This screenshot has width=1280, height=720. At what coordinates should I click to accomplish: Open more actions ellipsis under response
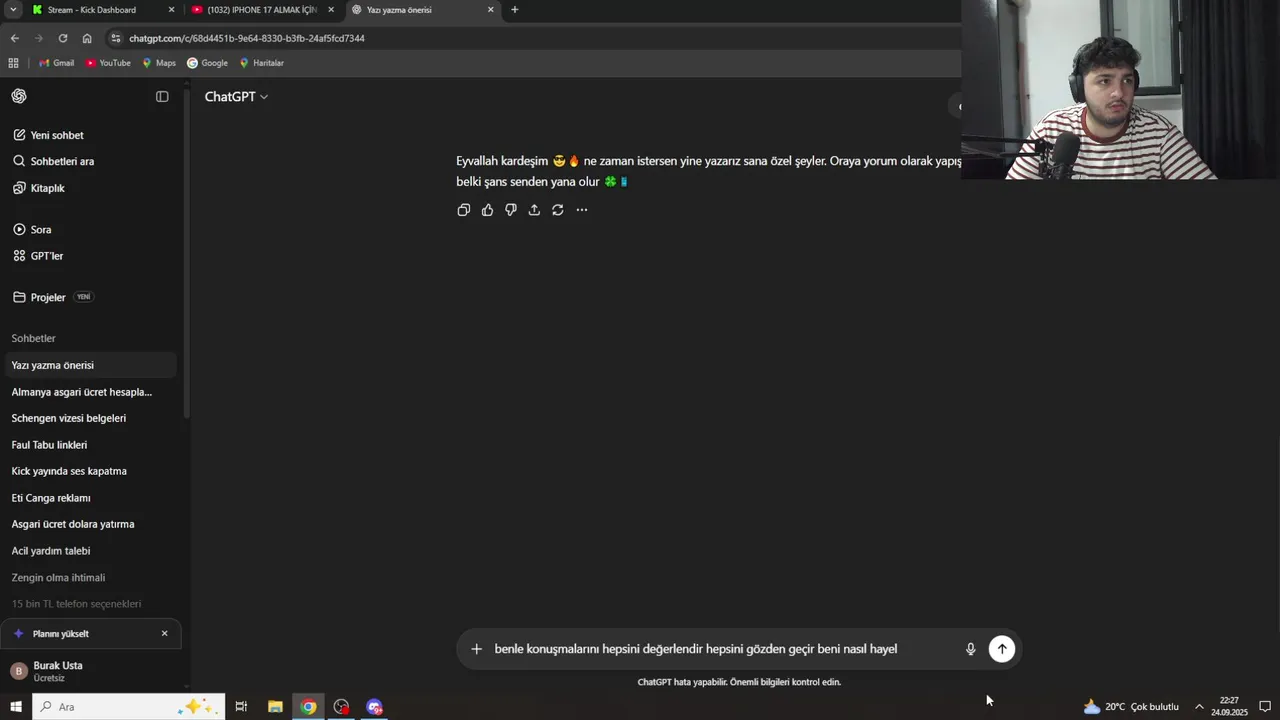[582, 210]
